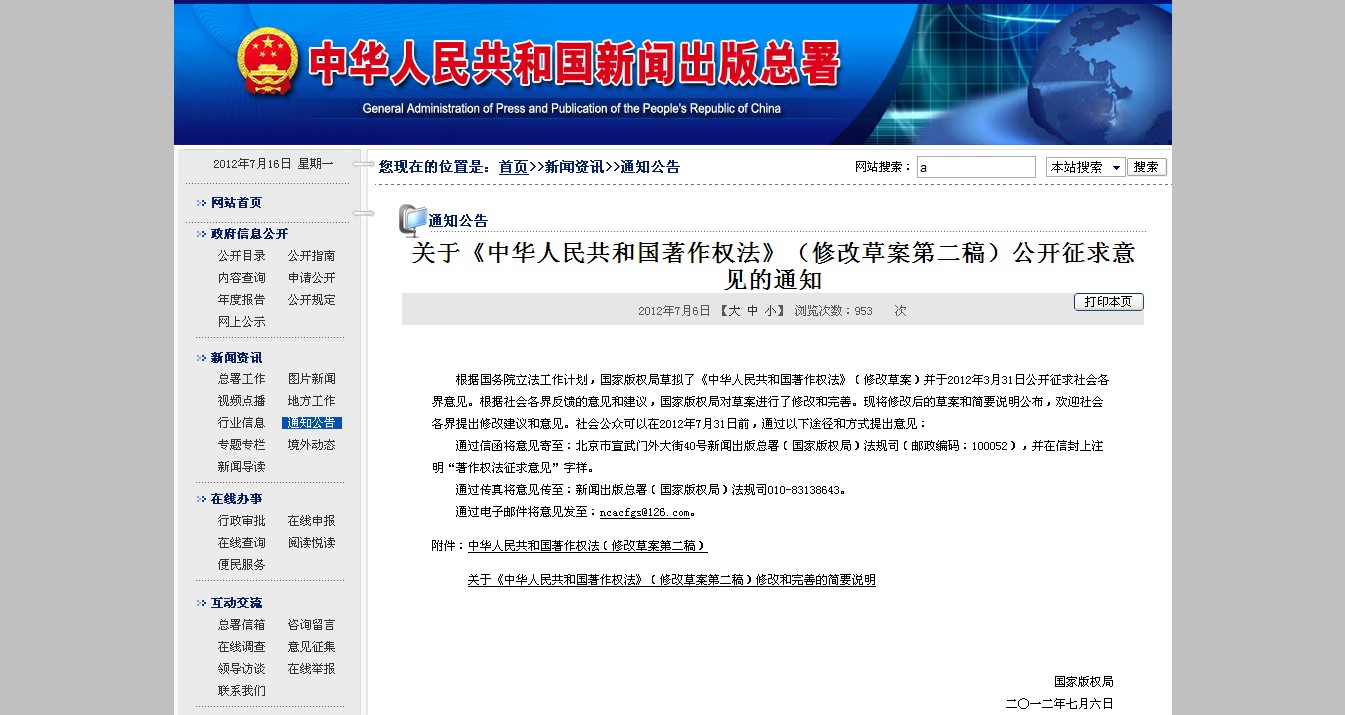This screenshot has height=715, width=1345.
Task: Click the date text 2012年7月16日 星期一
Action: 273,164
